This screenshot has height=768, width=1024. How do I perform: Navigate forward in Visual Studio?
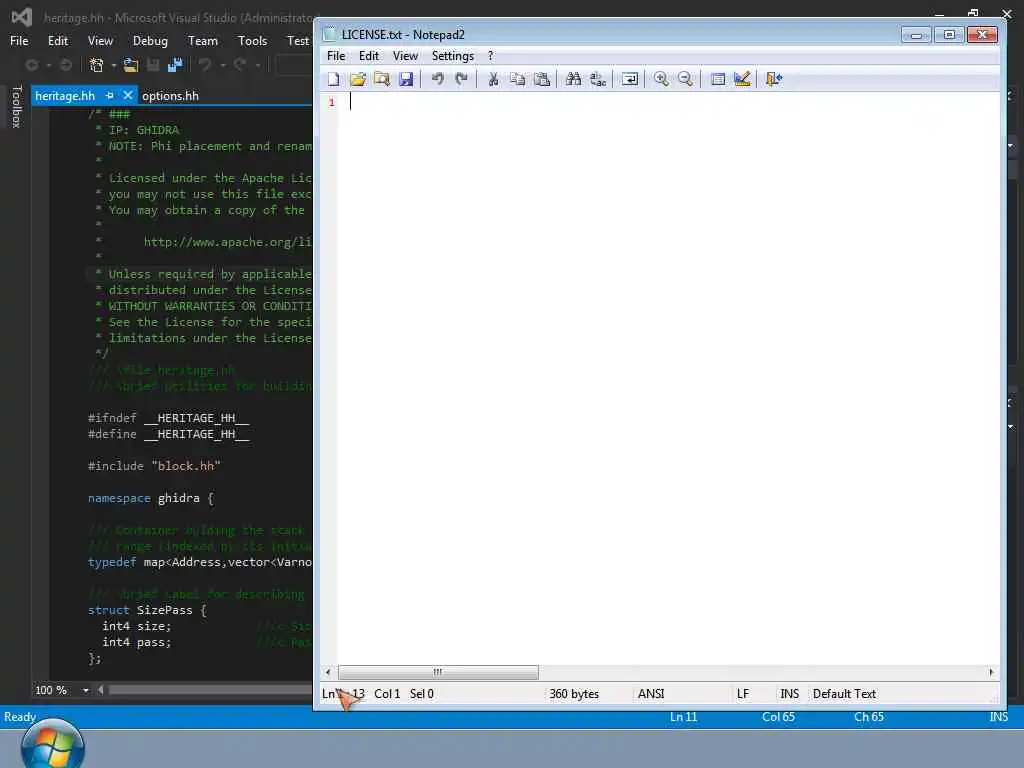(66, 65)
